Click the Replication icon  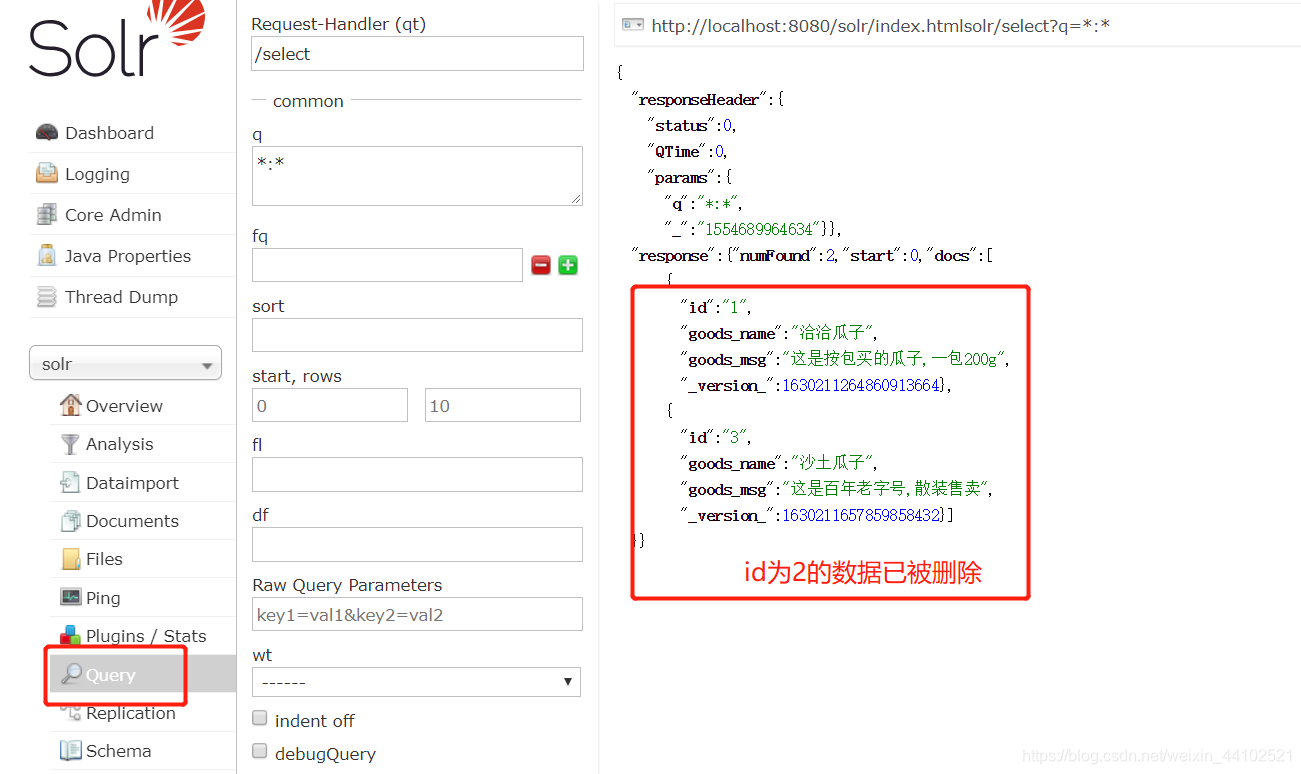(71, 712)
